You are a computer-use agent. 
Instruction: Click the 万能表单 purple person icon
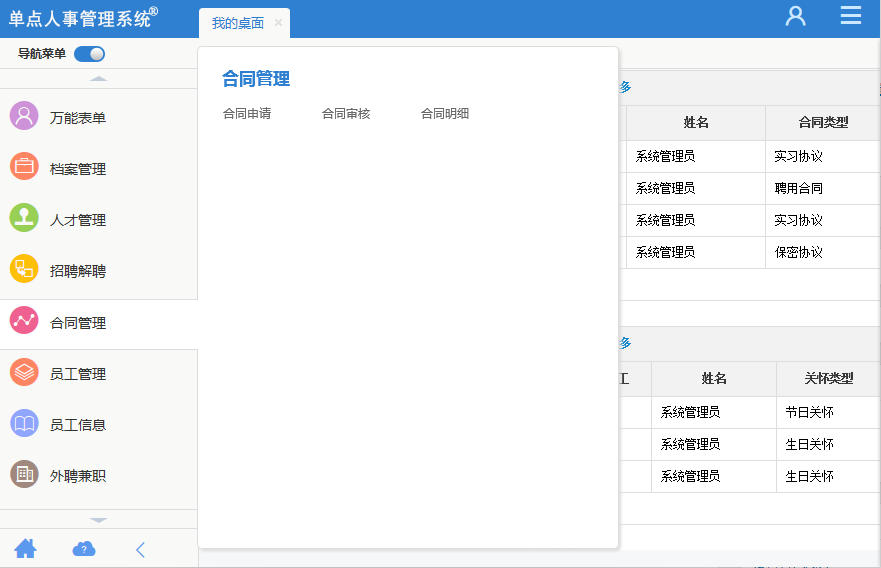coord(24,116)
